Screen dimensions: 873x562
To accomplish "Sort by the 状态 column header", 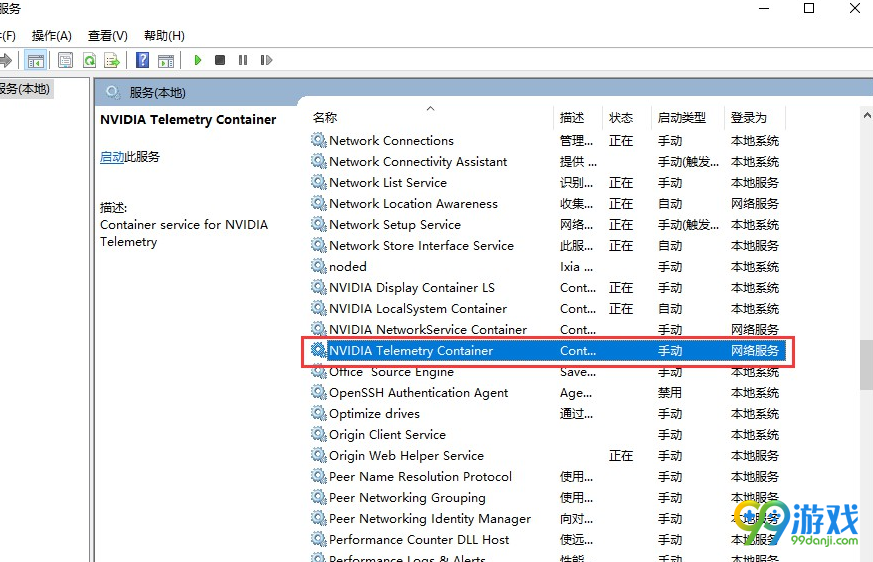I will point(627,118).
